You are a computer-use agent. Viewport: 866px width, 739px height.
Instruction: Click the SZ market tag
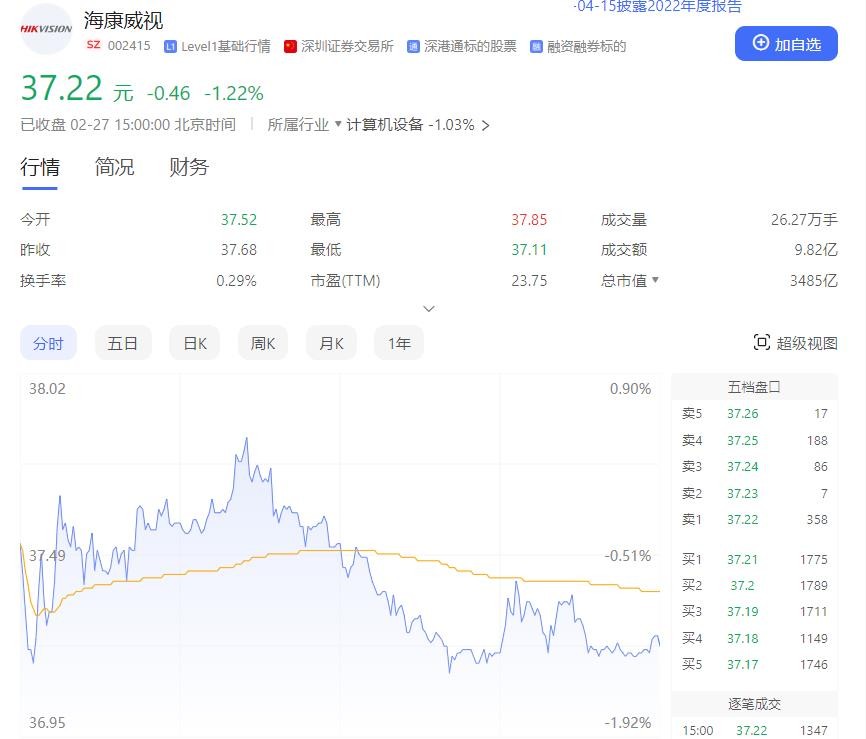click(93, 45)
